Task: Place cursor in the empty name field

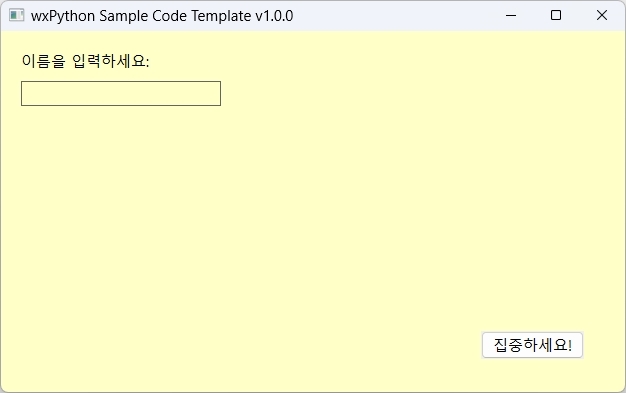Action: (121, 93)
